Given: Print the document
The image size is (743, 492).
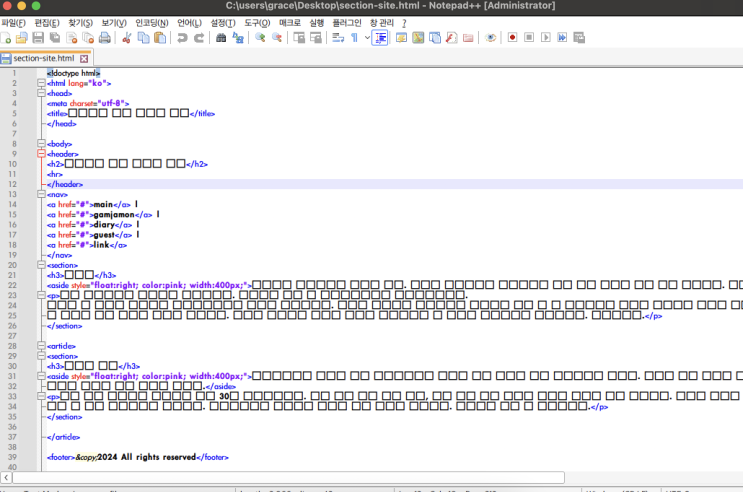Looking at the screenshot, I should coord(105,38).
